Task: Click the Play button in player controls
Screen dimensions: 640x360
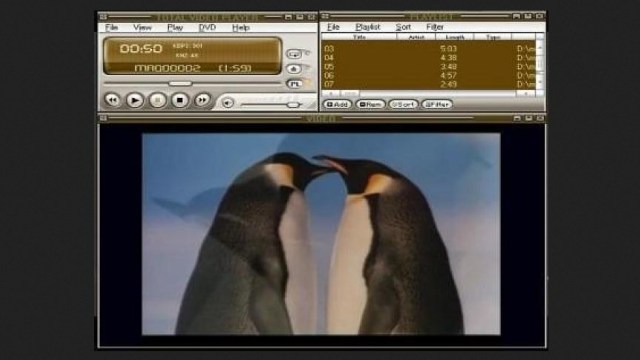Action: click(135, 100)
